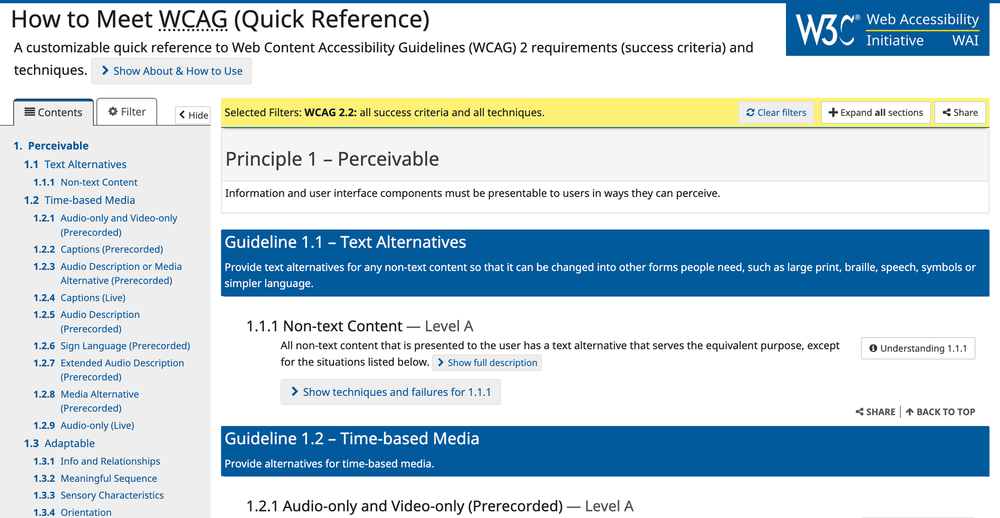Screen dimensions: 1000x518
Task: Click the Principle 1 – Perceivable heading
Action: [x=332, y=159]
